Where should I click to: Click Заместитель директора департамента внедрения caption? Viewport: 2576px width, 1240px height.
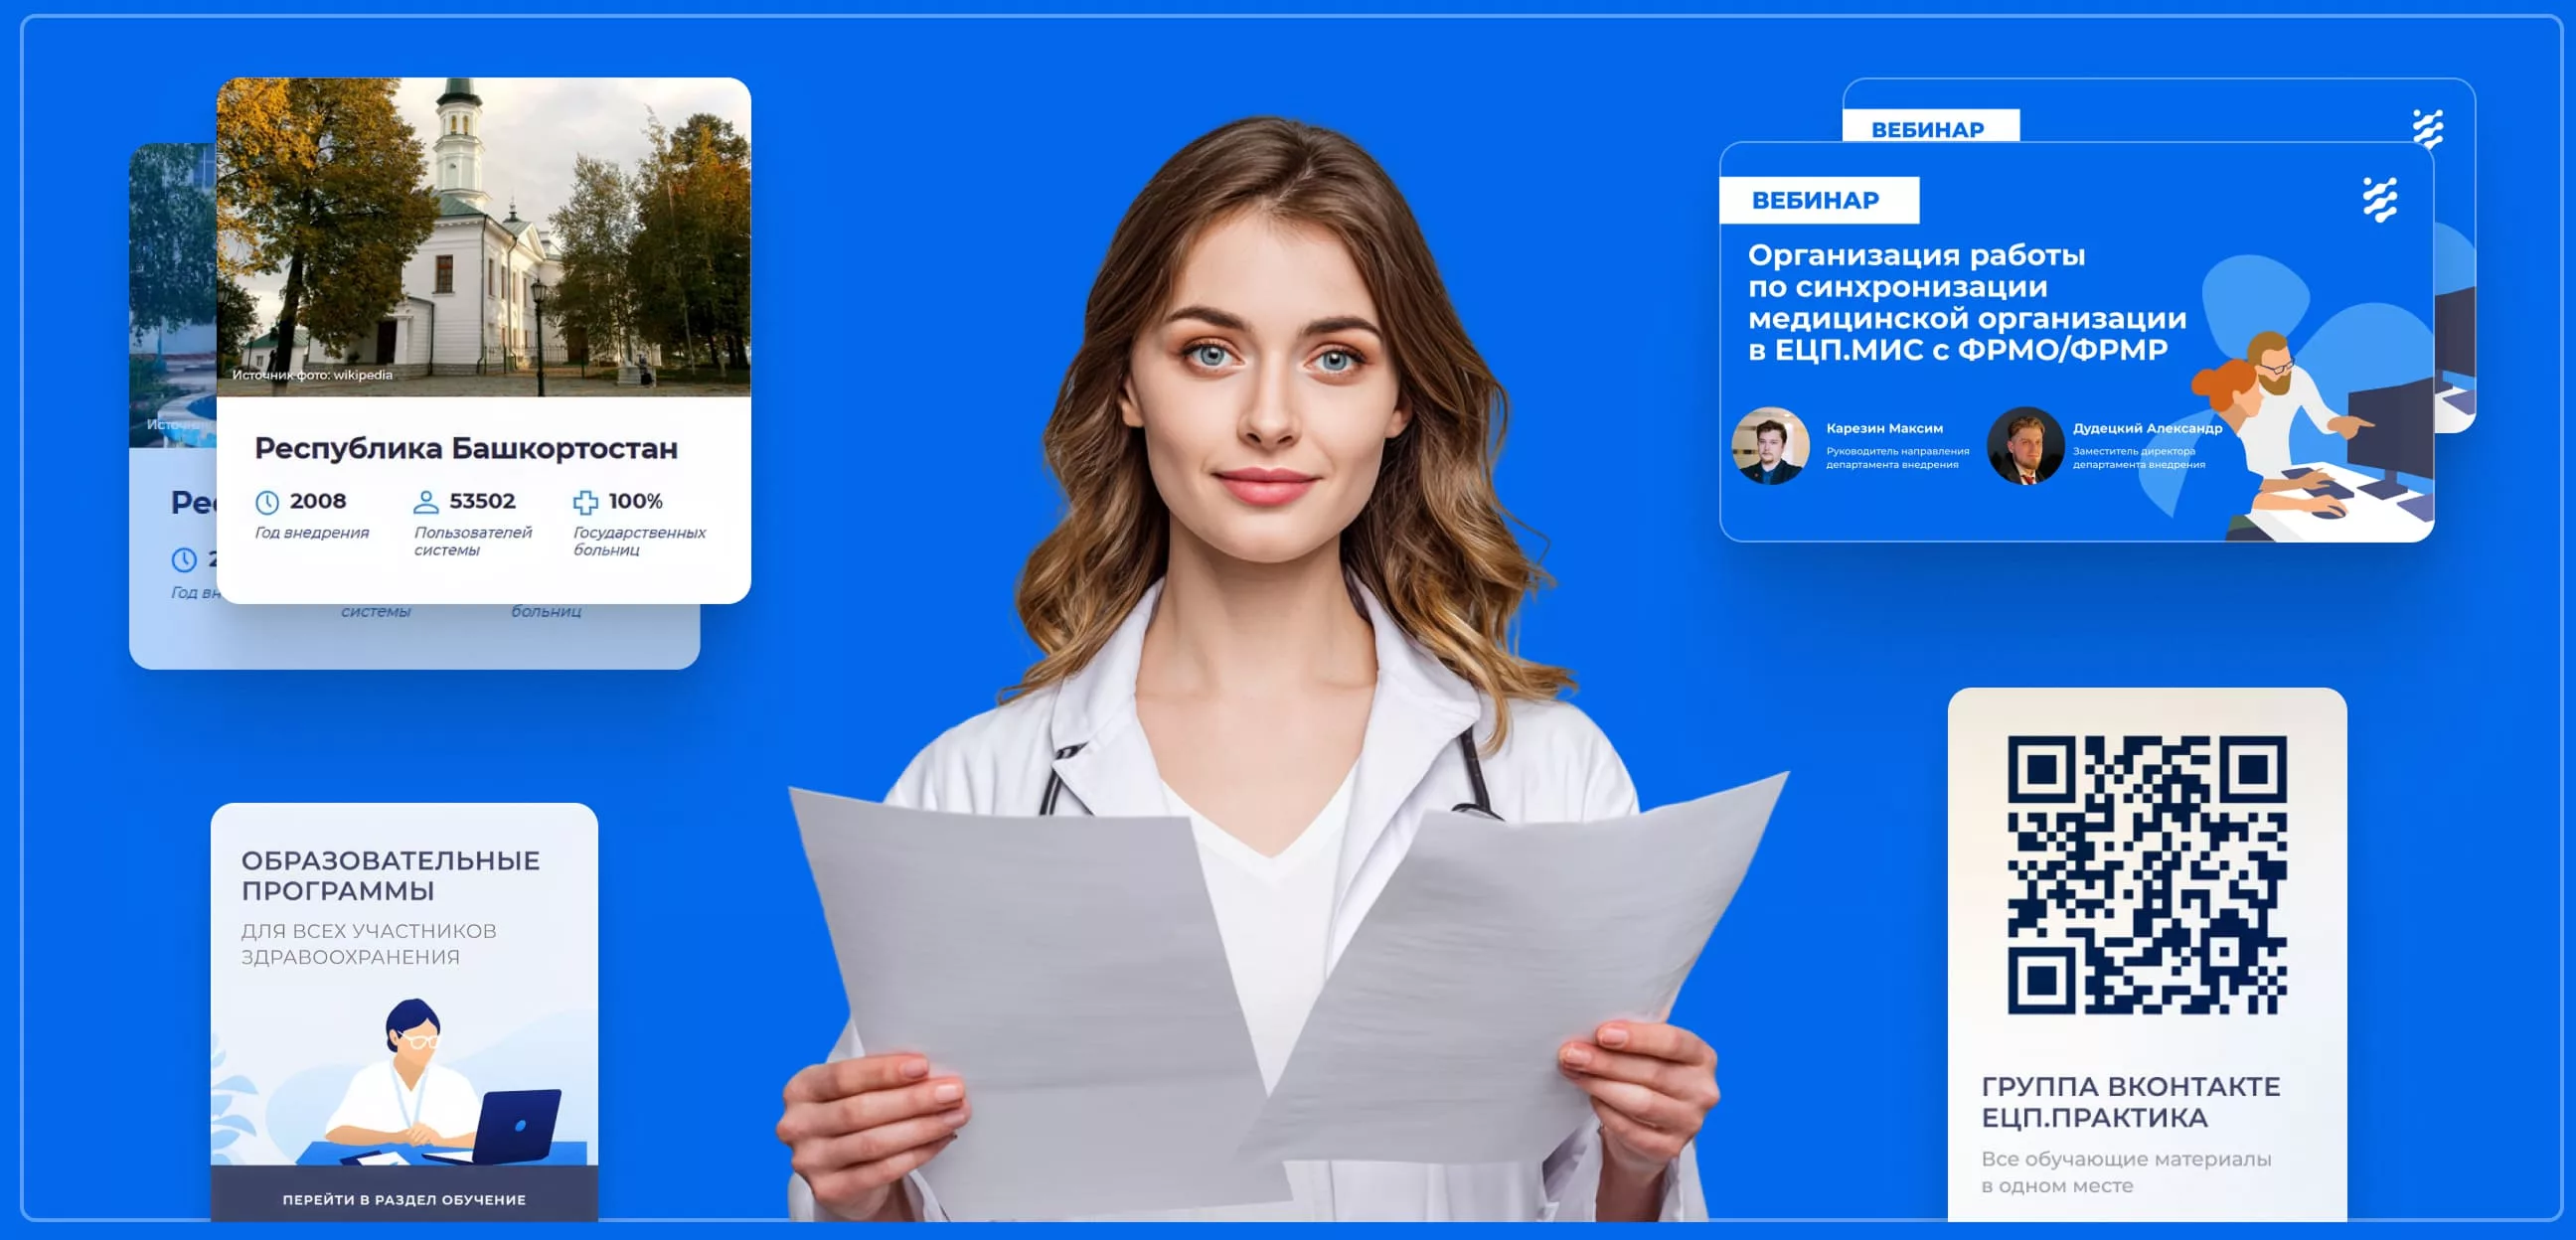coord(2139,457)
